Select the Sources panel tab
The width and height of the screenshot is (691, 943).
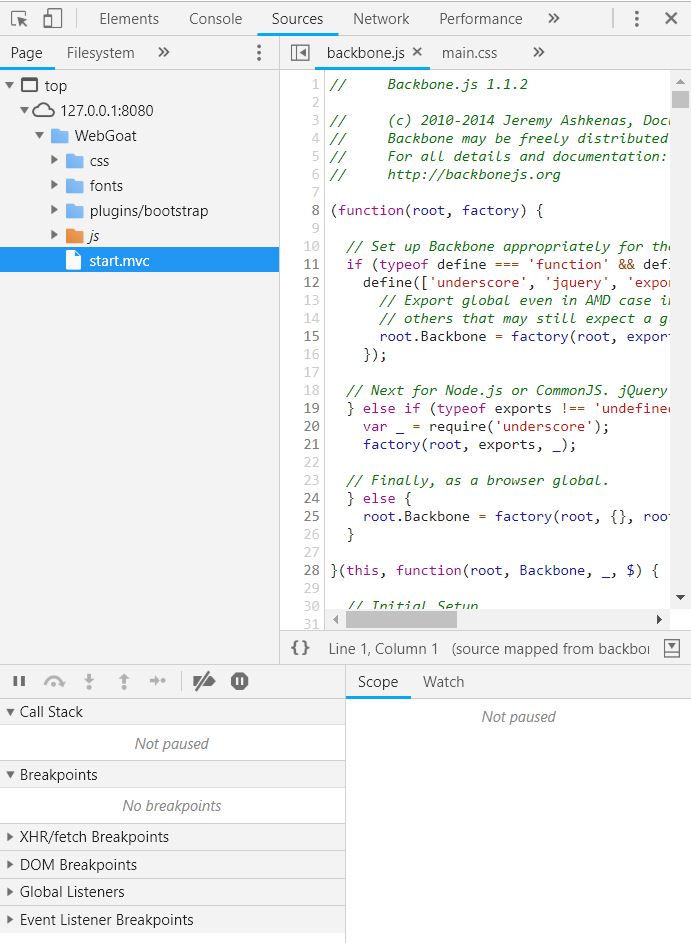point(297,19)
